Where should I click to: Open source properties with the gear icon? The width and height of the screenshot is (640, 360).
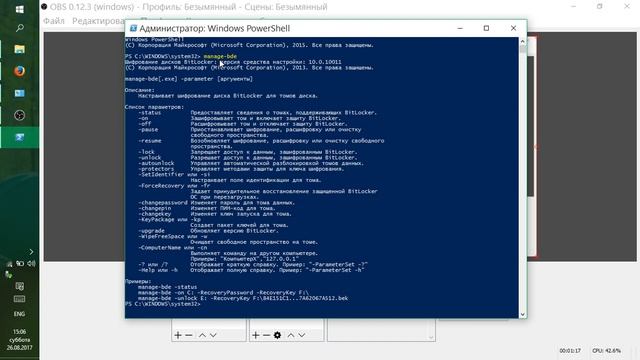278,335
